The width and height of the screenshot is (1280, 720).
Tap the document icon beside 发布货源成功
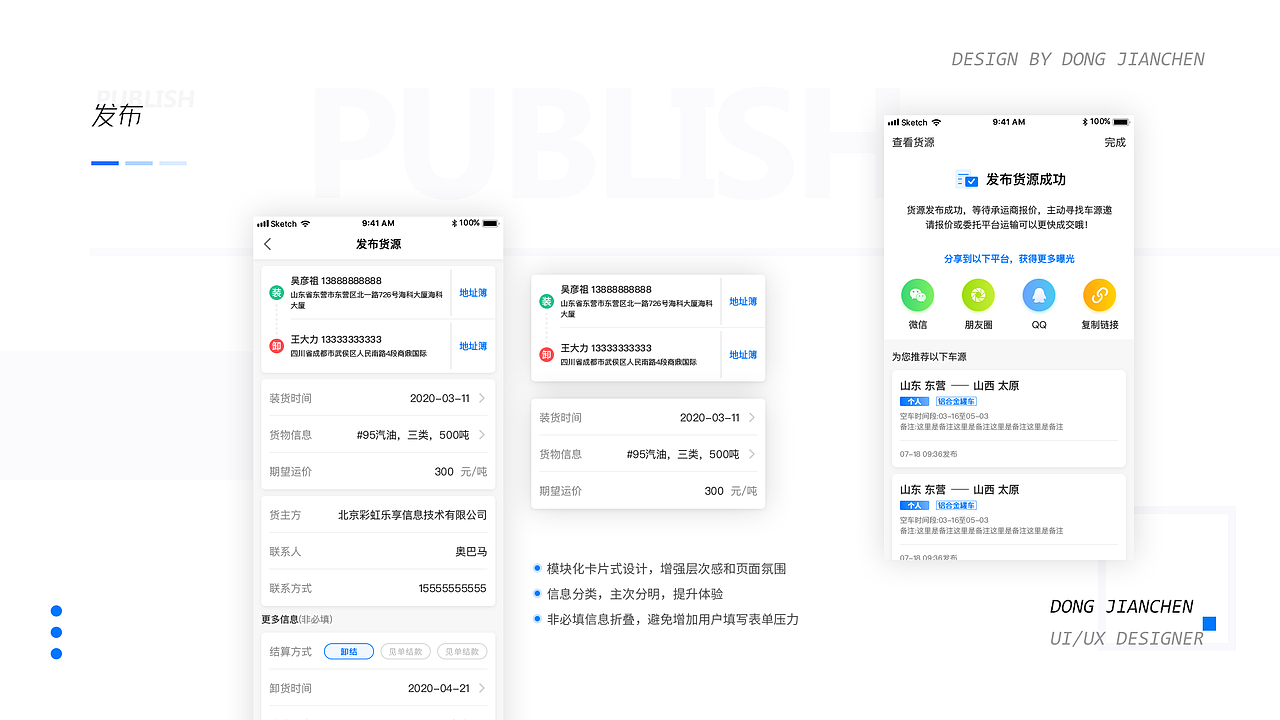coord(967,180)
